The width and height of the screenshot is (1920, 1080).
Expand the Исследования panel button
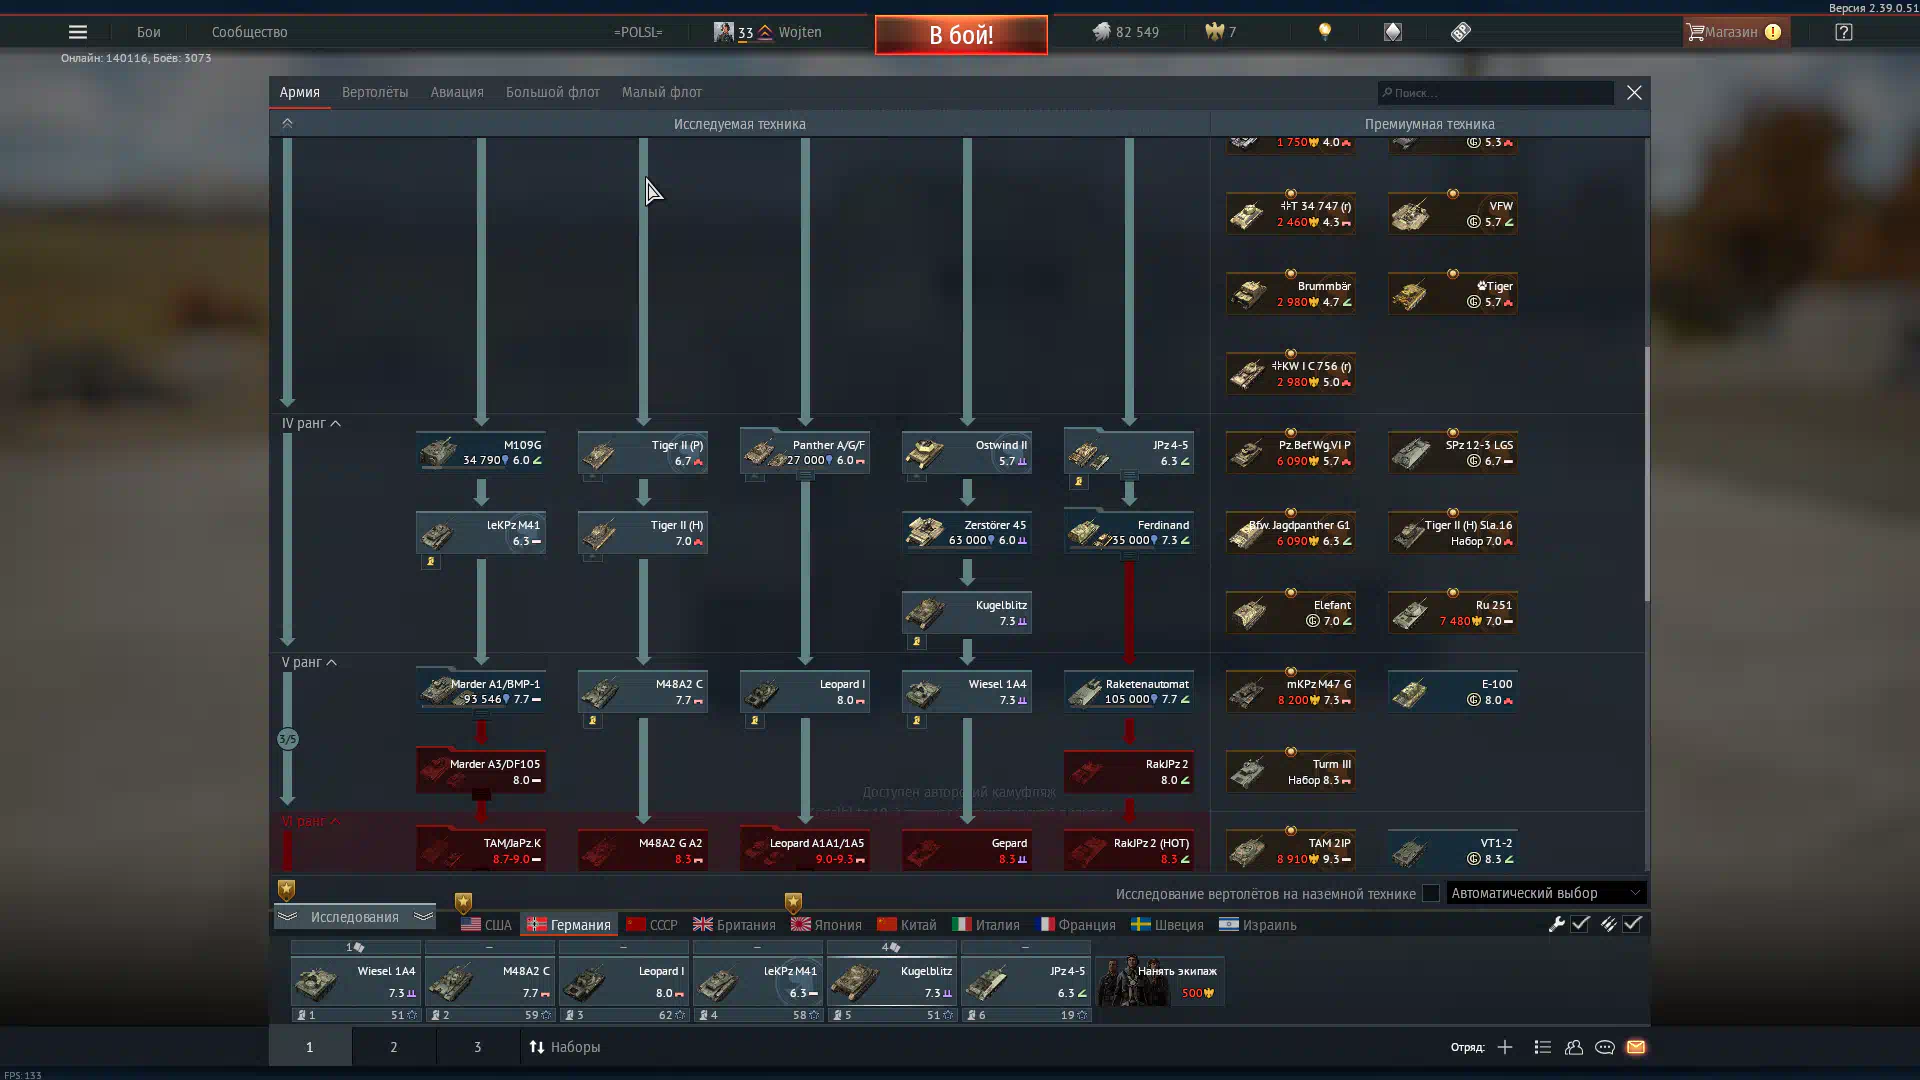[x=355, y=917]
